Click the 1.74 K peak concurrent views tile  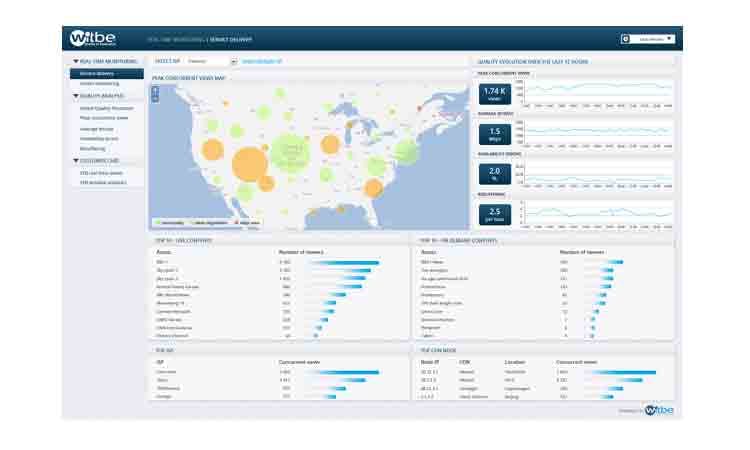tap(495, 94)
